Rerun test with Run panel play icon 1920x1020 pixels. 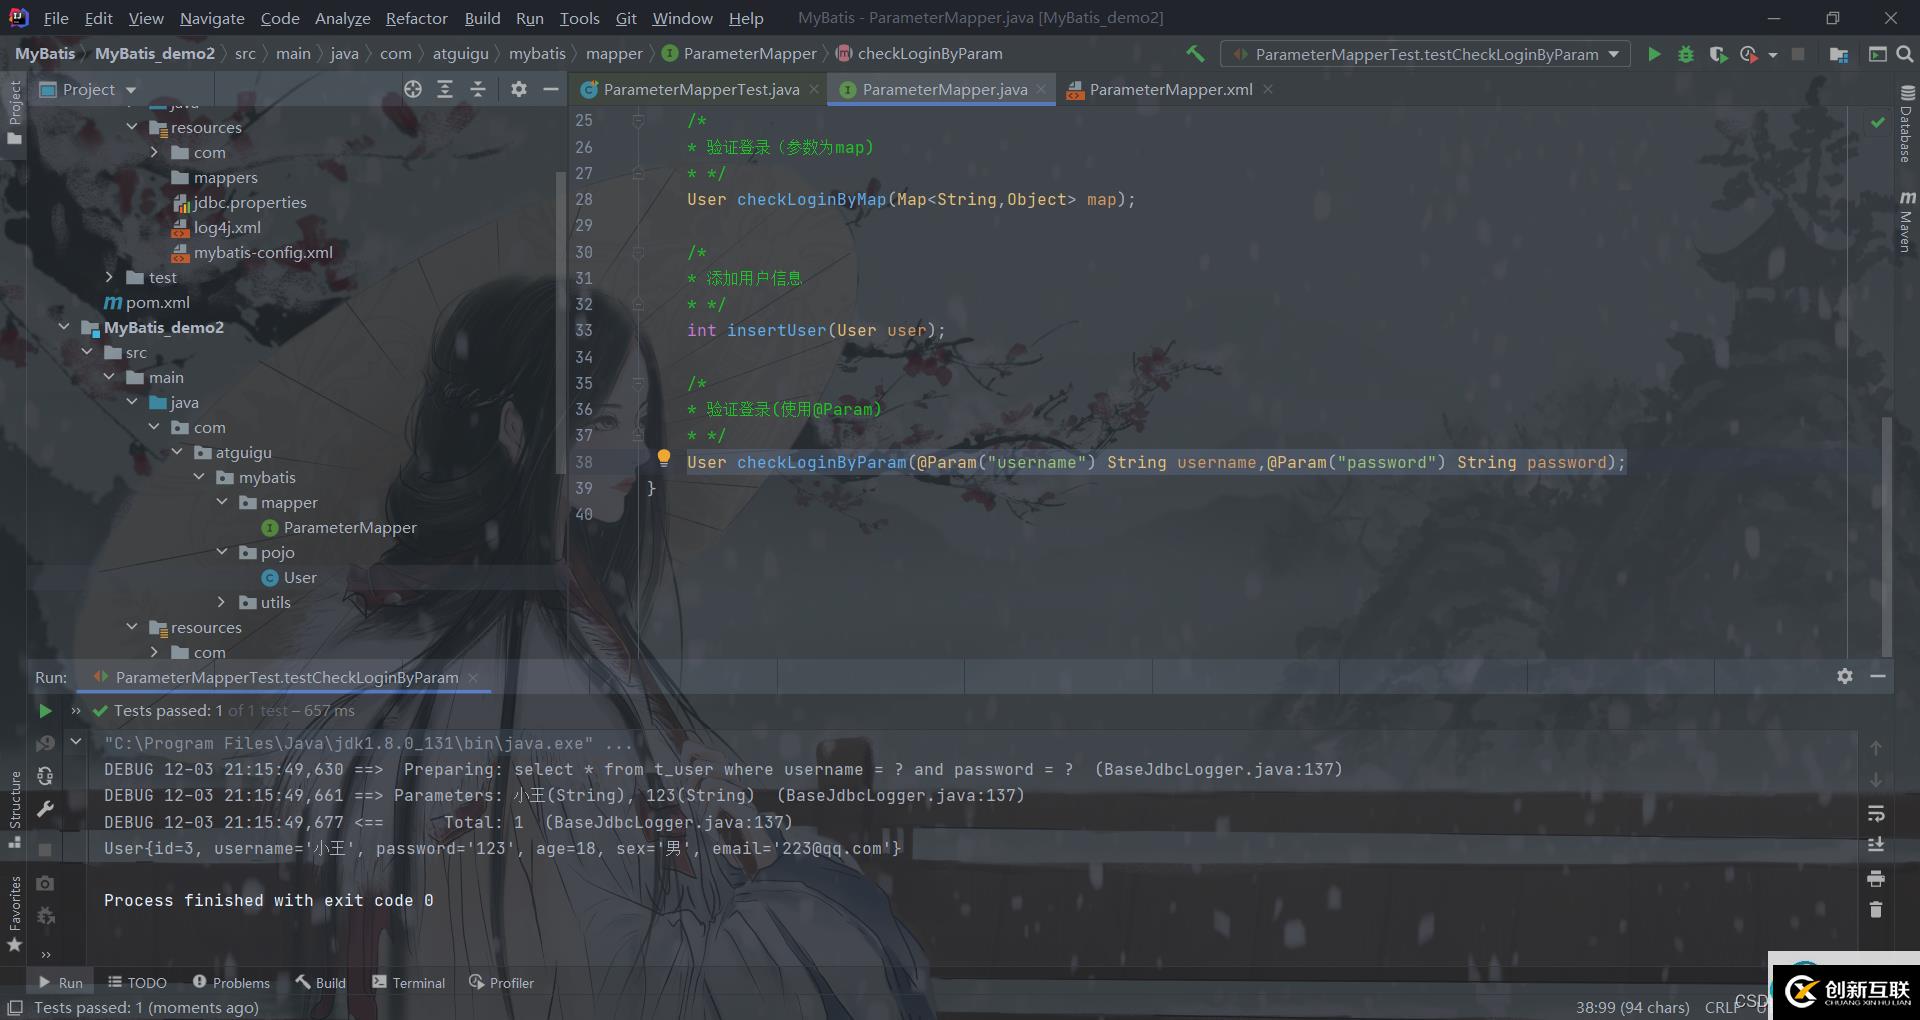pos(45,711)
